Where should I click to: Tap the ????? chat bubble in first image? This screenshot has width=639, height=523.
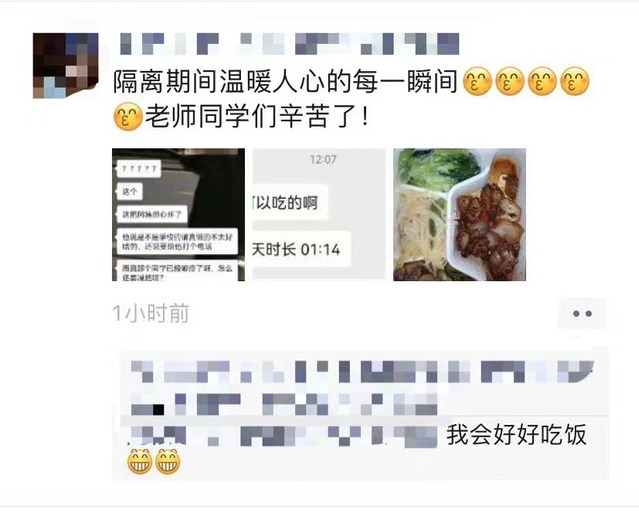[x=139, y=168]
